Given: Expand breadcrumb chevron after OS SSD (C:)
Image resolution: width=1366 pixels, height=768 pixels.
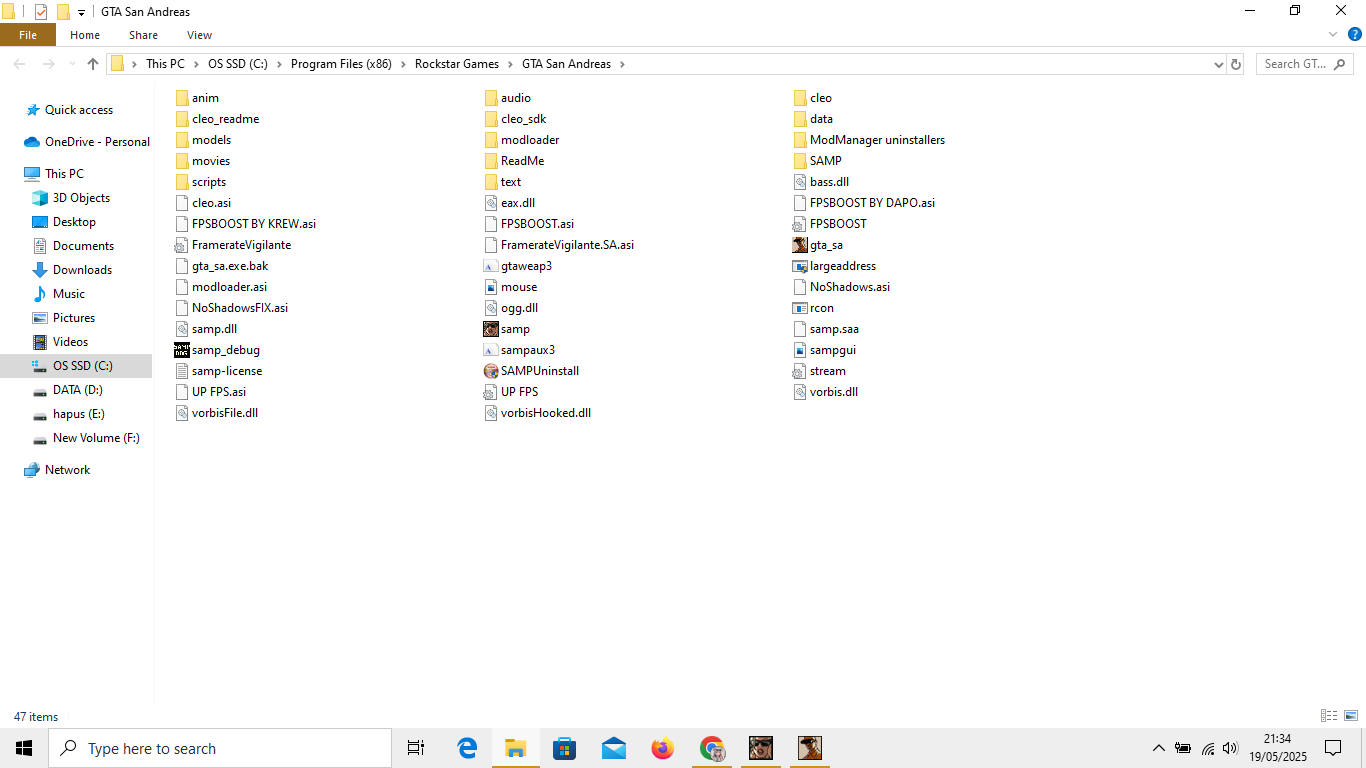Looking at the screenshot, I should pyautogui.click(x=279, y=64).
